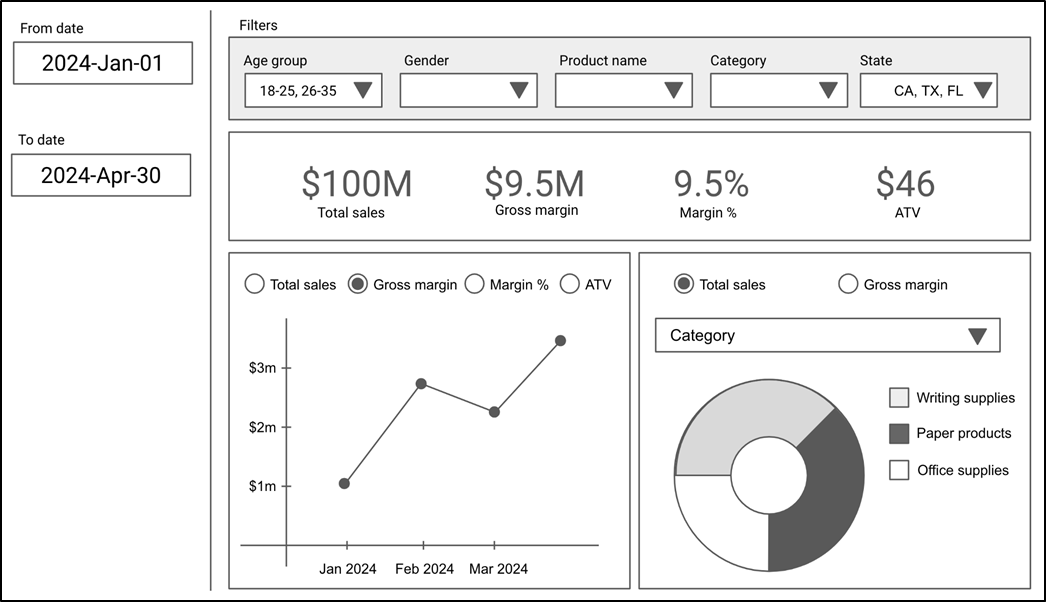Expand the Category filter in Filters bar
This screenshot has width=1046, height=602.
pos(778,90)
